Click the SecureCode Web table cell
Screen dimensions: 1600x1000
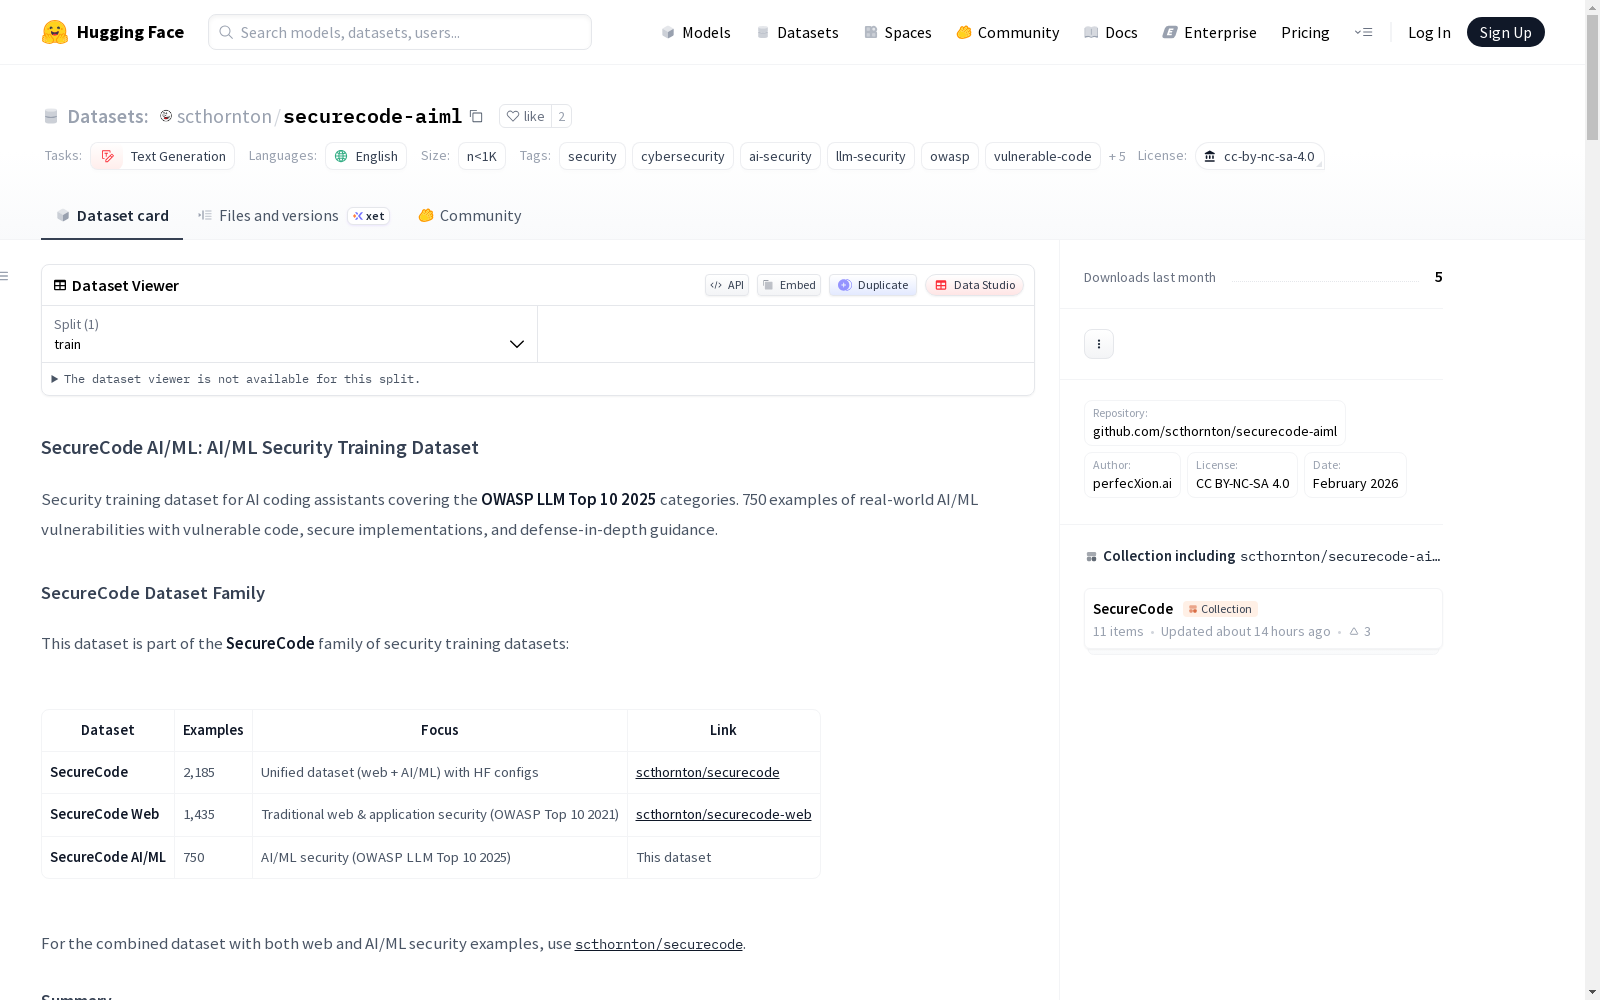108,814
